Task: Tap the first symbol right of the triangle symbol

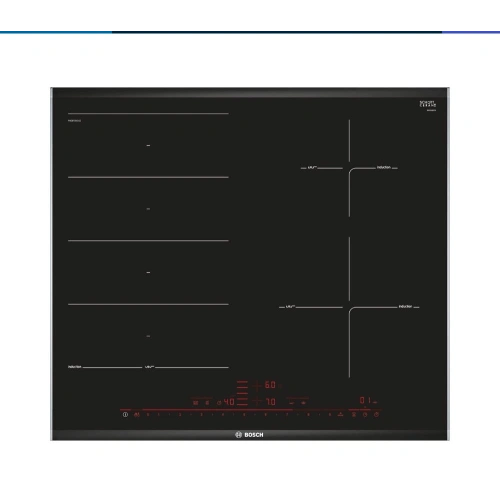Action: [x=354, y=415]
